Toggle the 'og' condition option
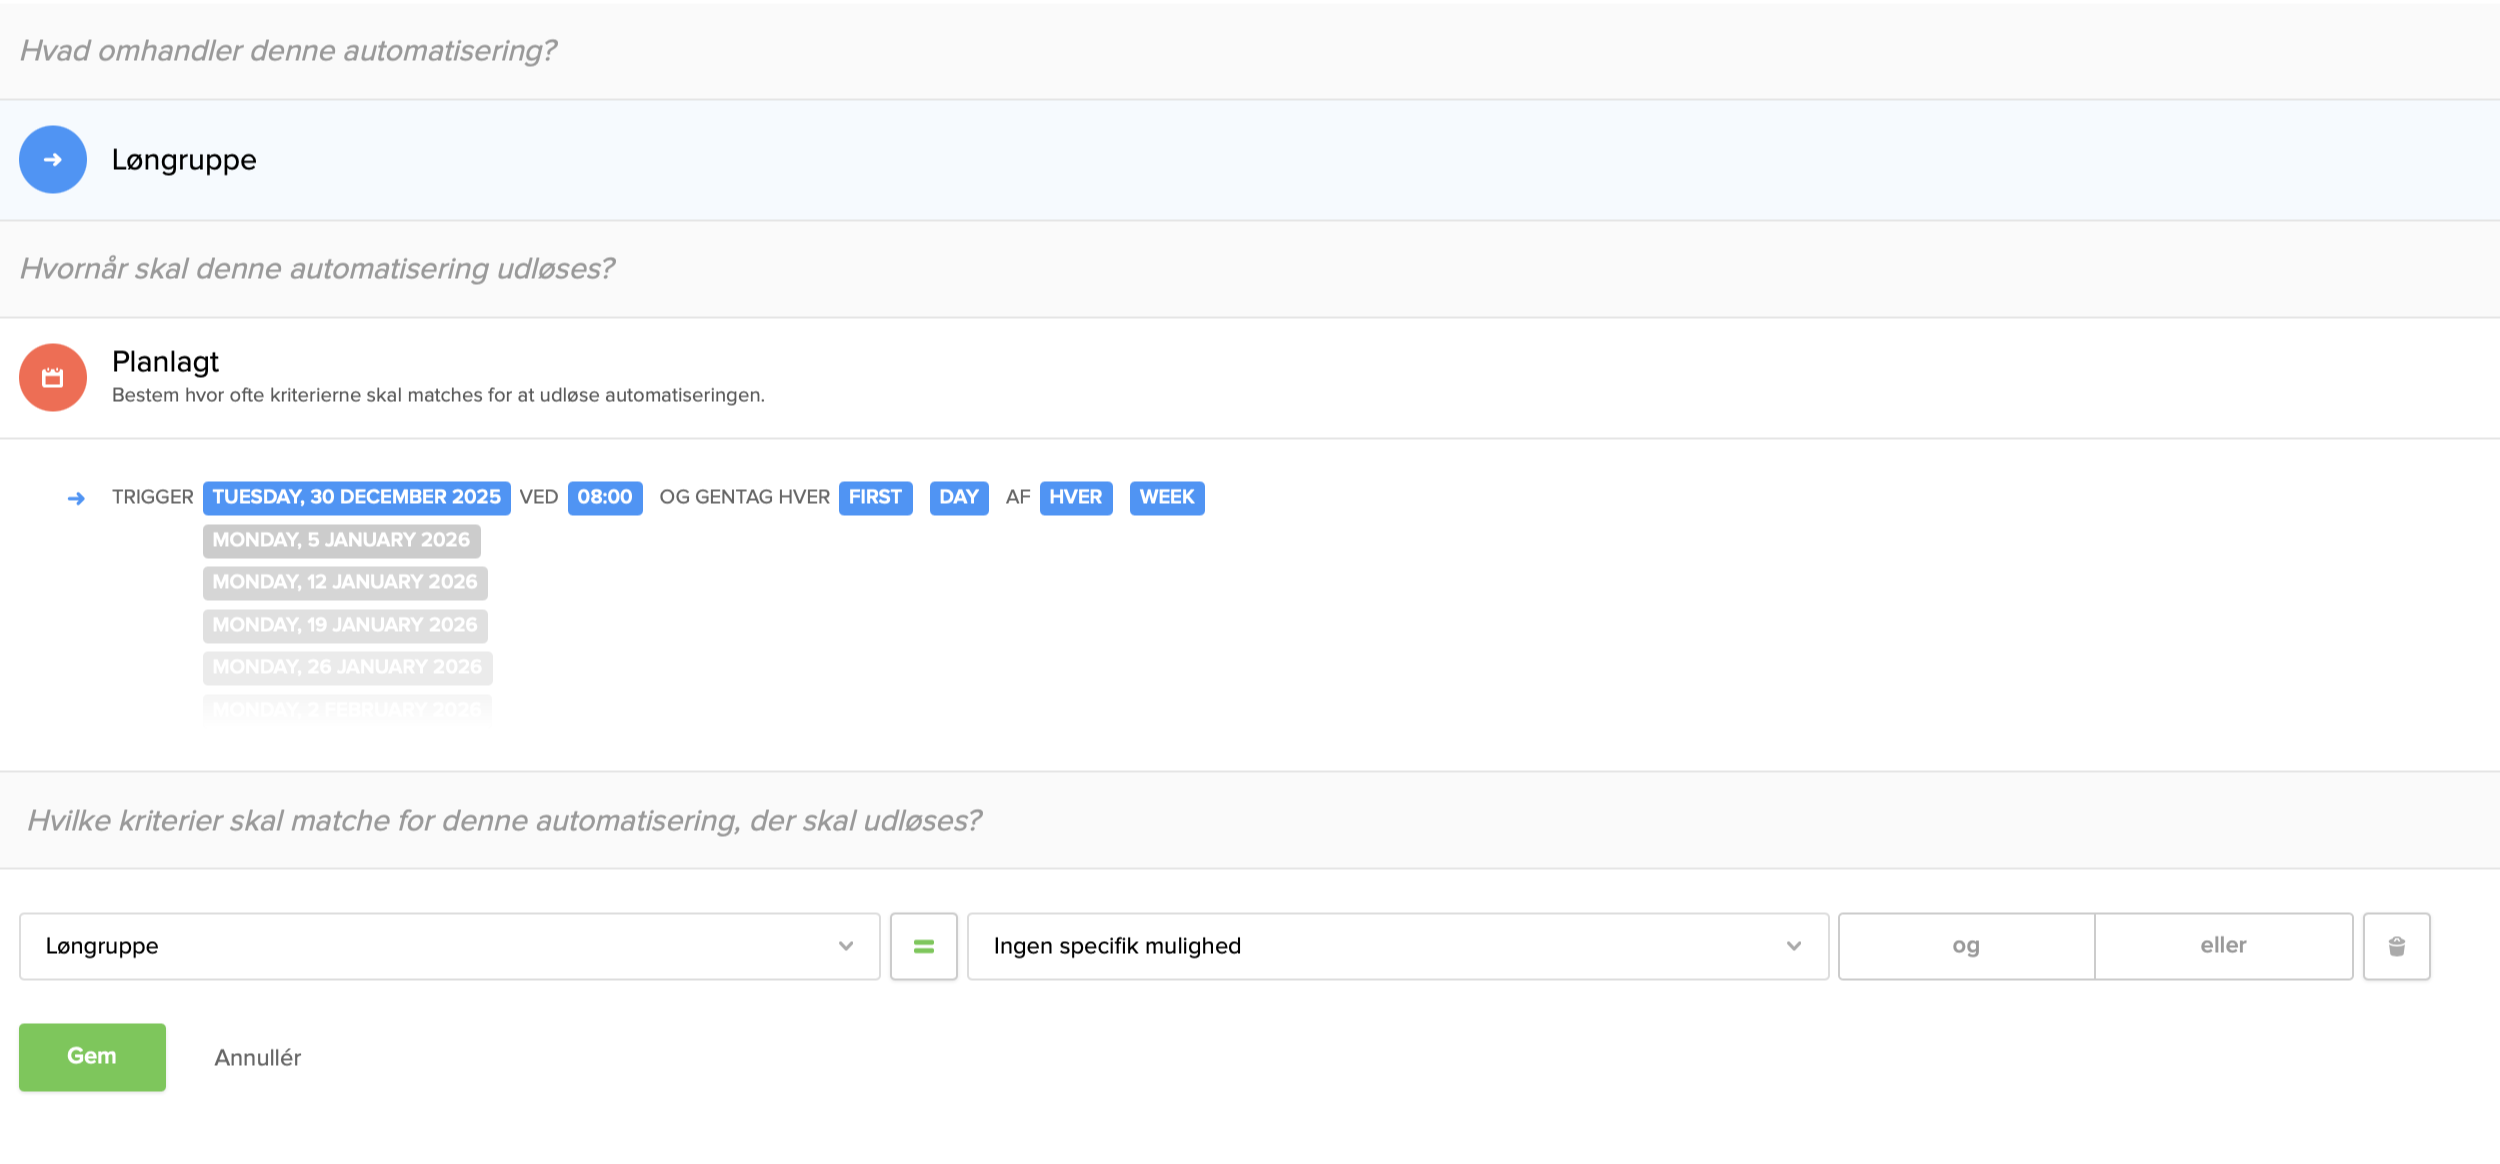Image resolution: width=2500 pixels, height=1164 pixels. pyautogui.click(x=1965, y=946)
